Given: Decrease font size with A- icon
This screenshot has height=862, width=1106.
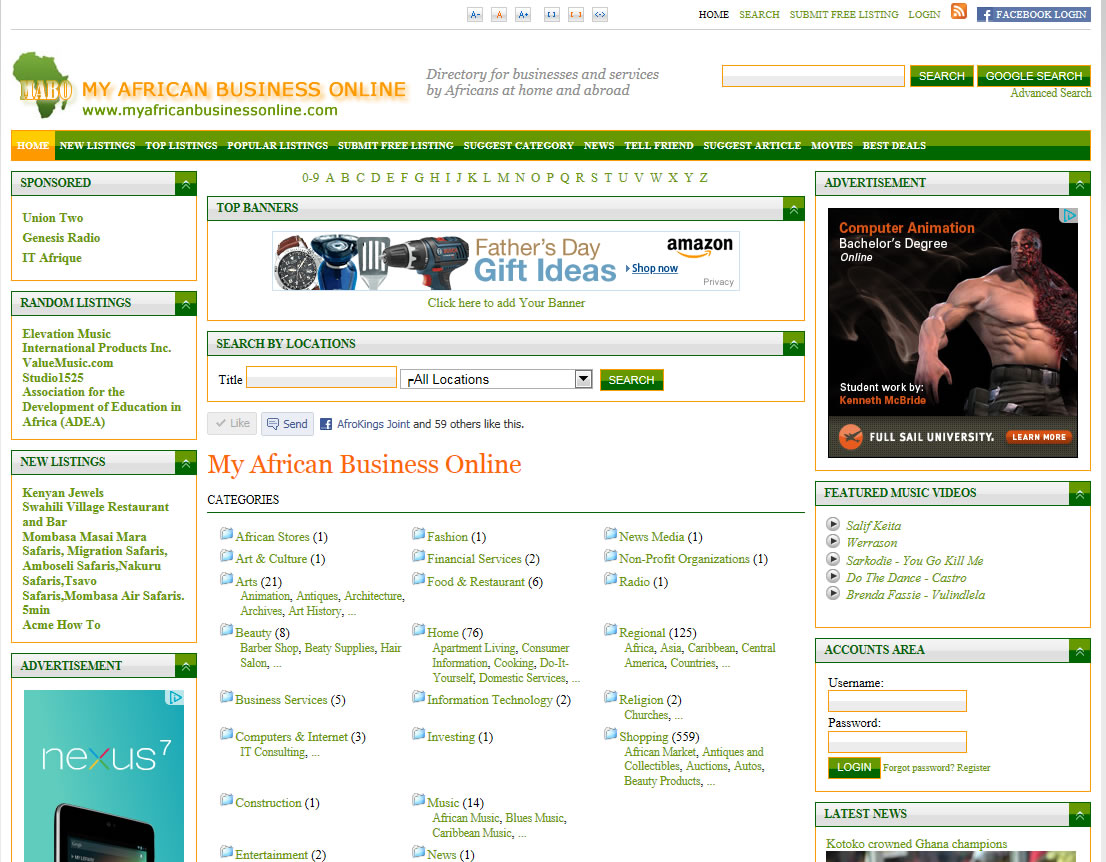Looking at the screenshot, I should tap(475, 14).
